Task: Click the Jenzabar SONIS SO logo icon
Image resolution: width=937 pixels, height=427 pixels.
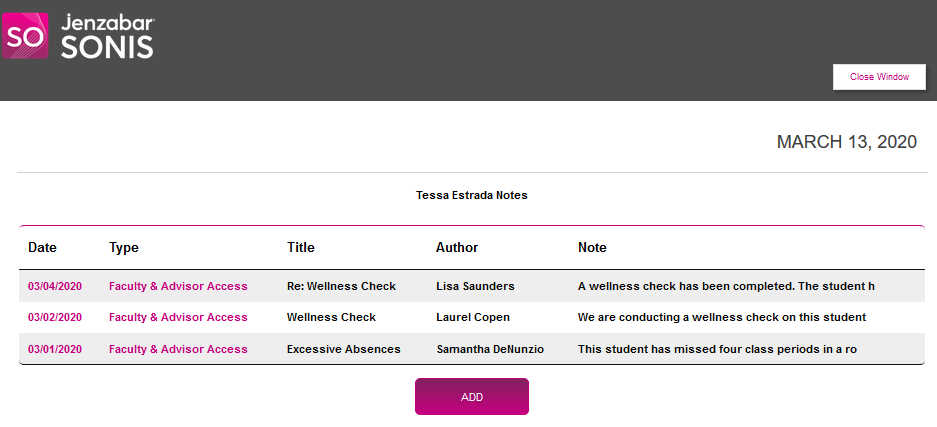Action: [x=25, y=35]
